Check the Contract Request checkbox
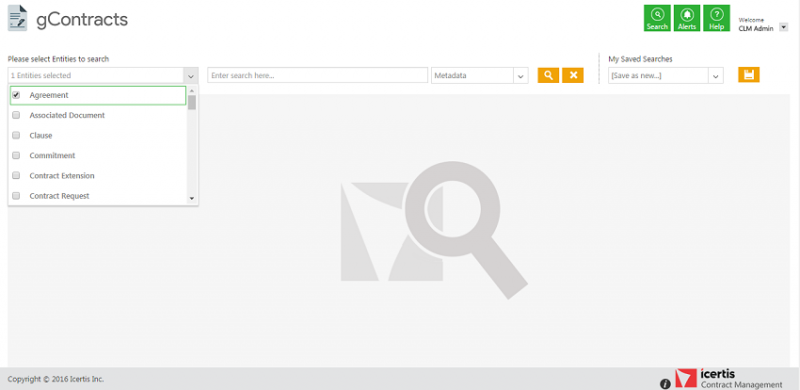The width and height of the screenshot is (800, 390). coord(16,196)
